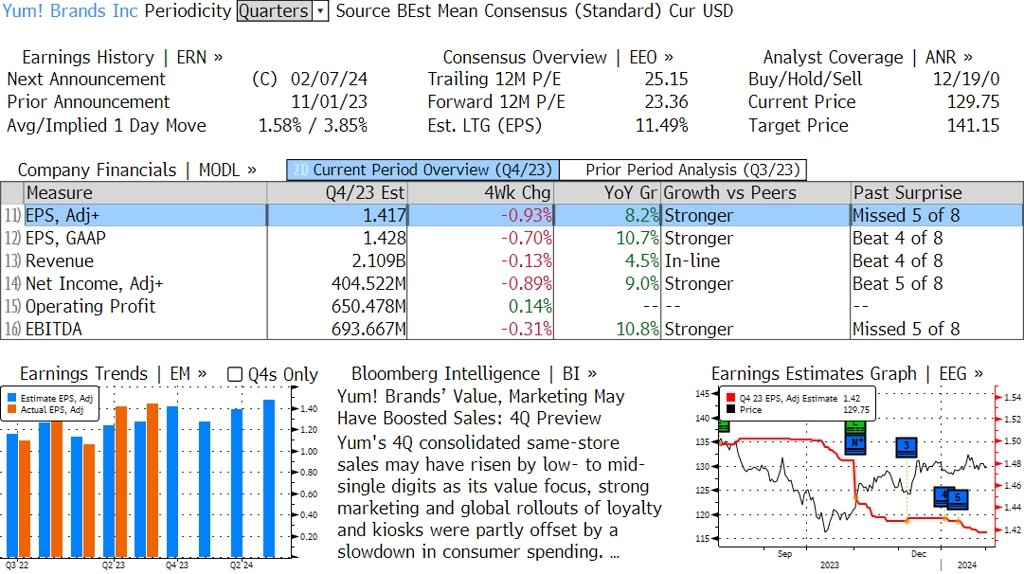Toggle the Q4s Only checkbox
The image size is (1024, 574).
click(234, 374)
